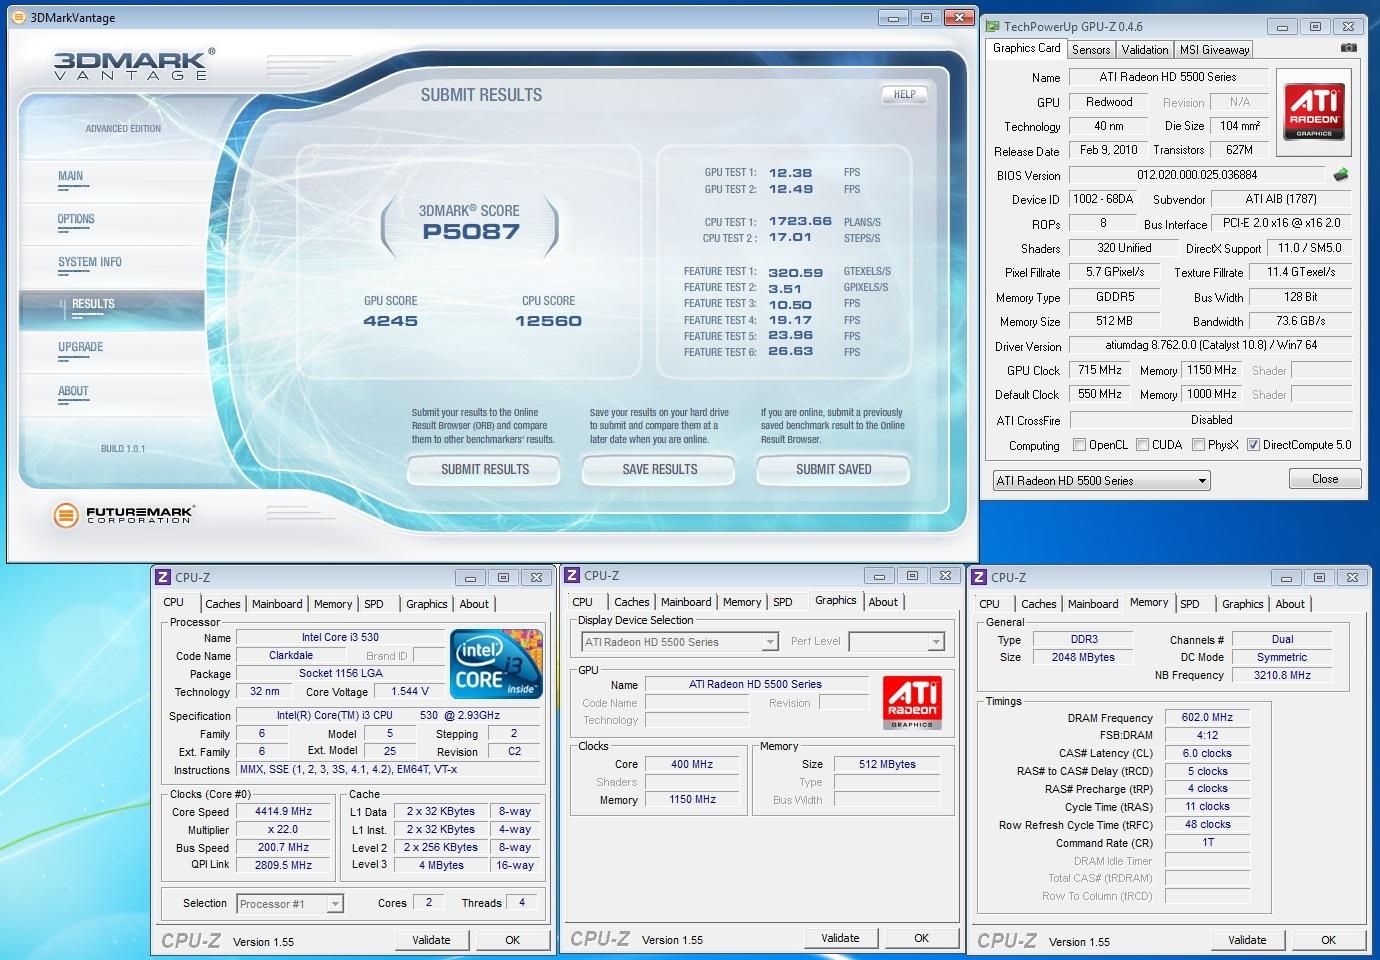This screenshot has height=960, width=1380.
Task: Toggle the DirectCompute 5.0 checkbox
Action: [x=1253, y=445]
